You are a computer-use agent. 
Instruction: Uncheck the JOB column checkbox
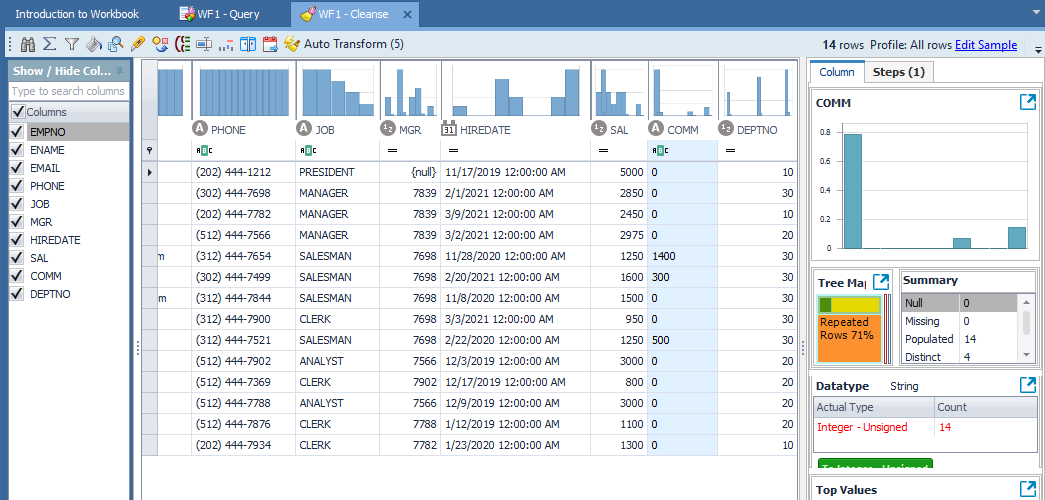(x=17, y=204)
